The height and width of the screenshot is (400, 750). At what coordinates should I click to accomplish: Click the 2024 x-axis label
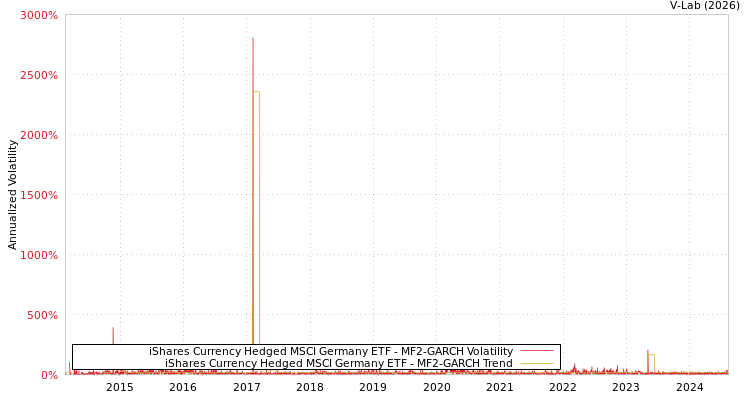(690, 387)
